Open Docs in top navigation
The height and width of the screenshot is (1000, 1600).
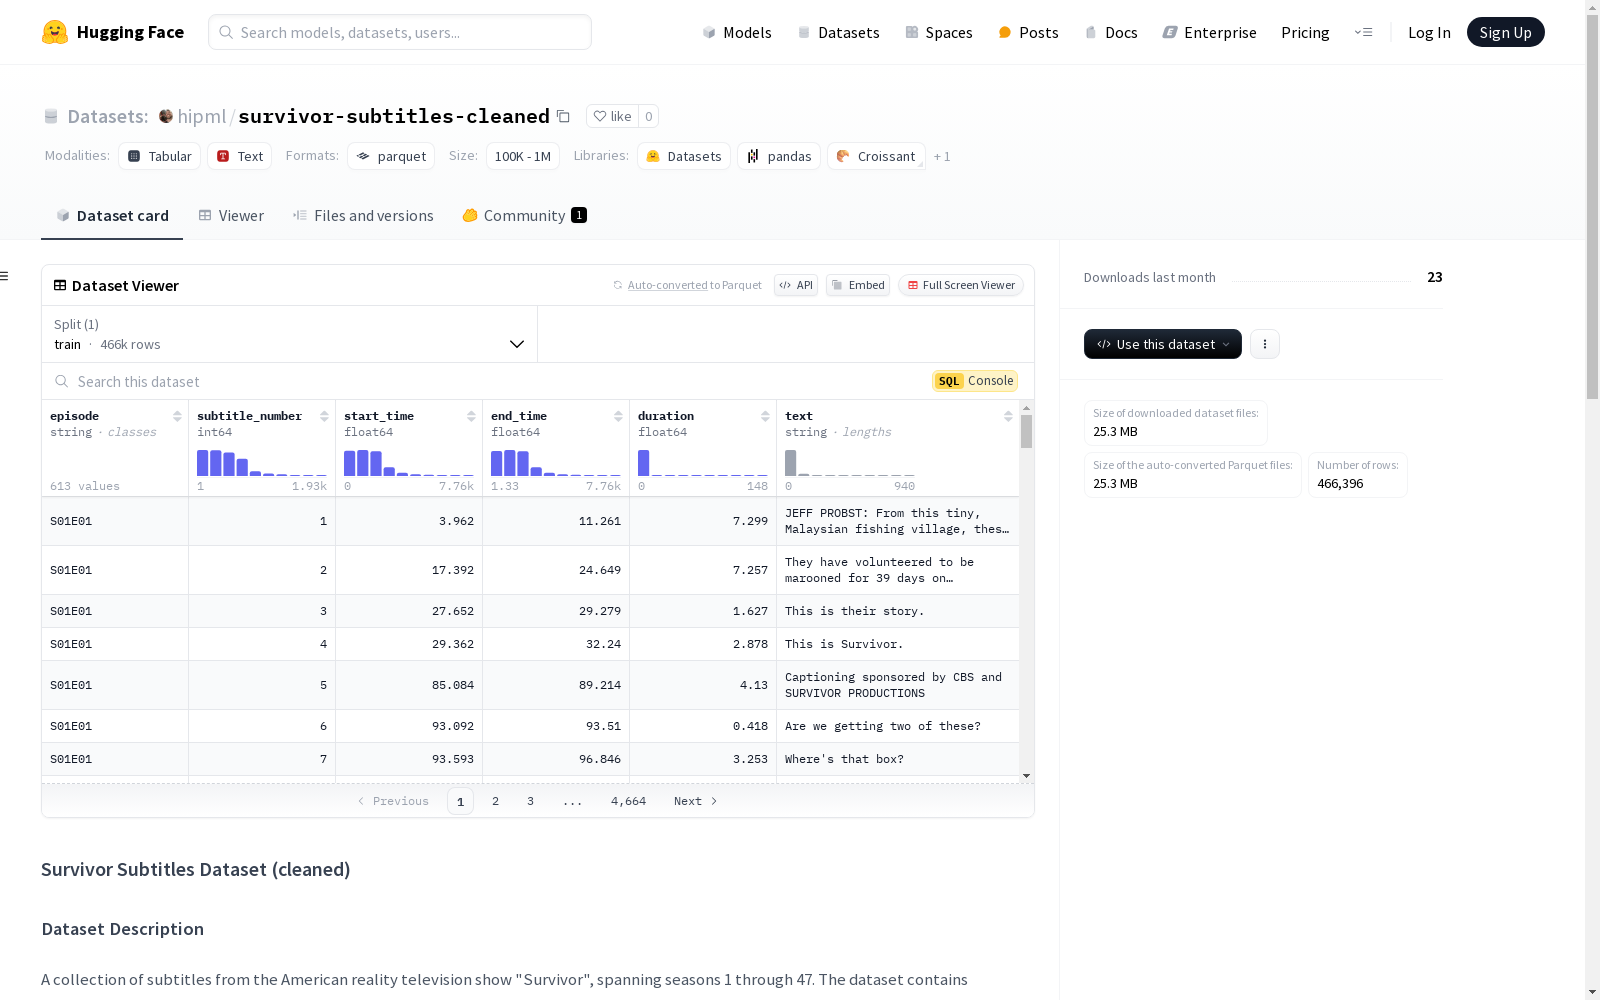pos(1111,32)
